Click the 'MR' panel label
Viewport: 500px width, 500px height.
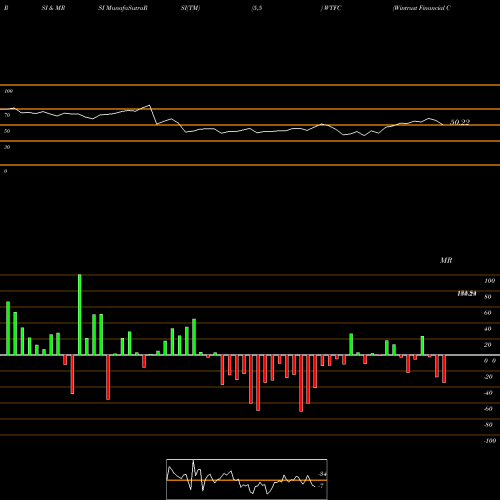(446, 260)
